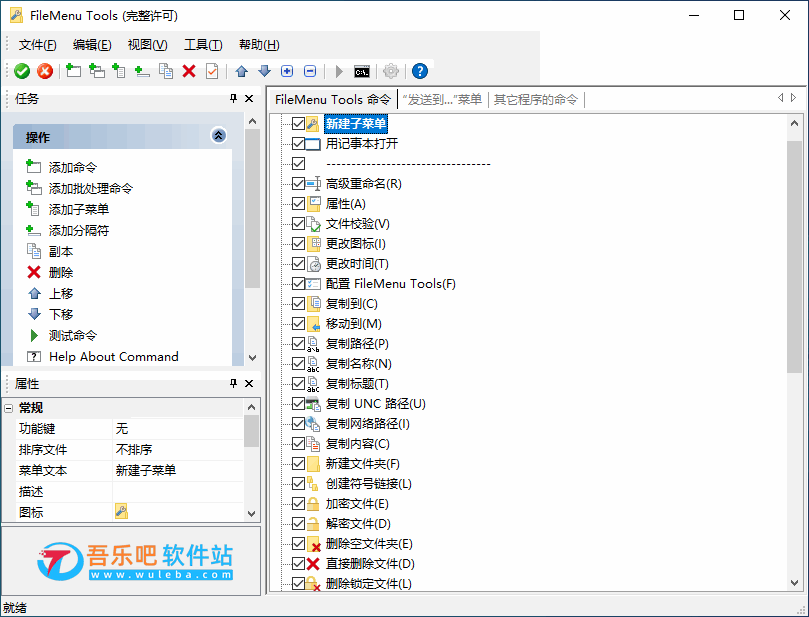The height and width of the screenshot is (617, 809).
Task: Uncheck the 新建子菜单 checkbox
Action: [298, 123]
